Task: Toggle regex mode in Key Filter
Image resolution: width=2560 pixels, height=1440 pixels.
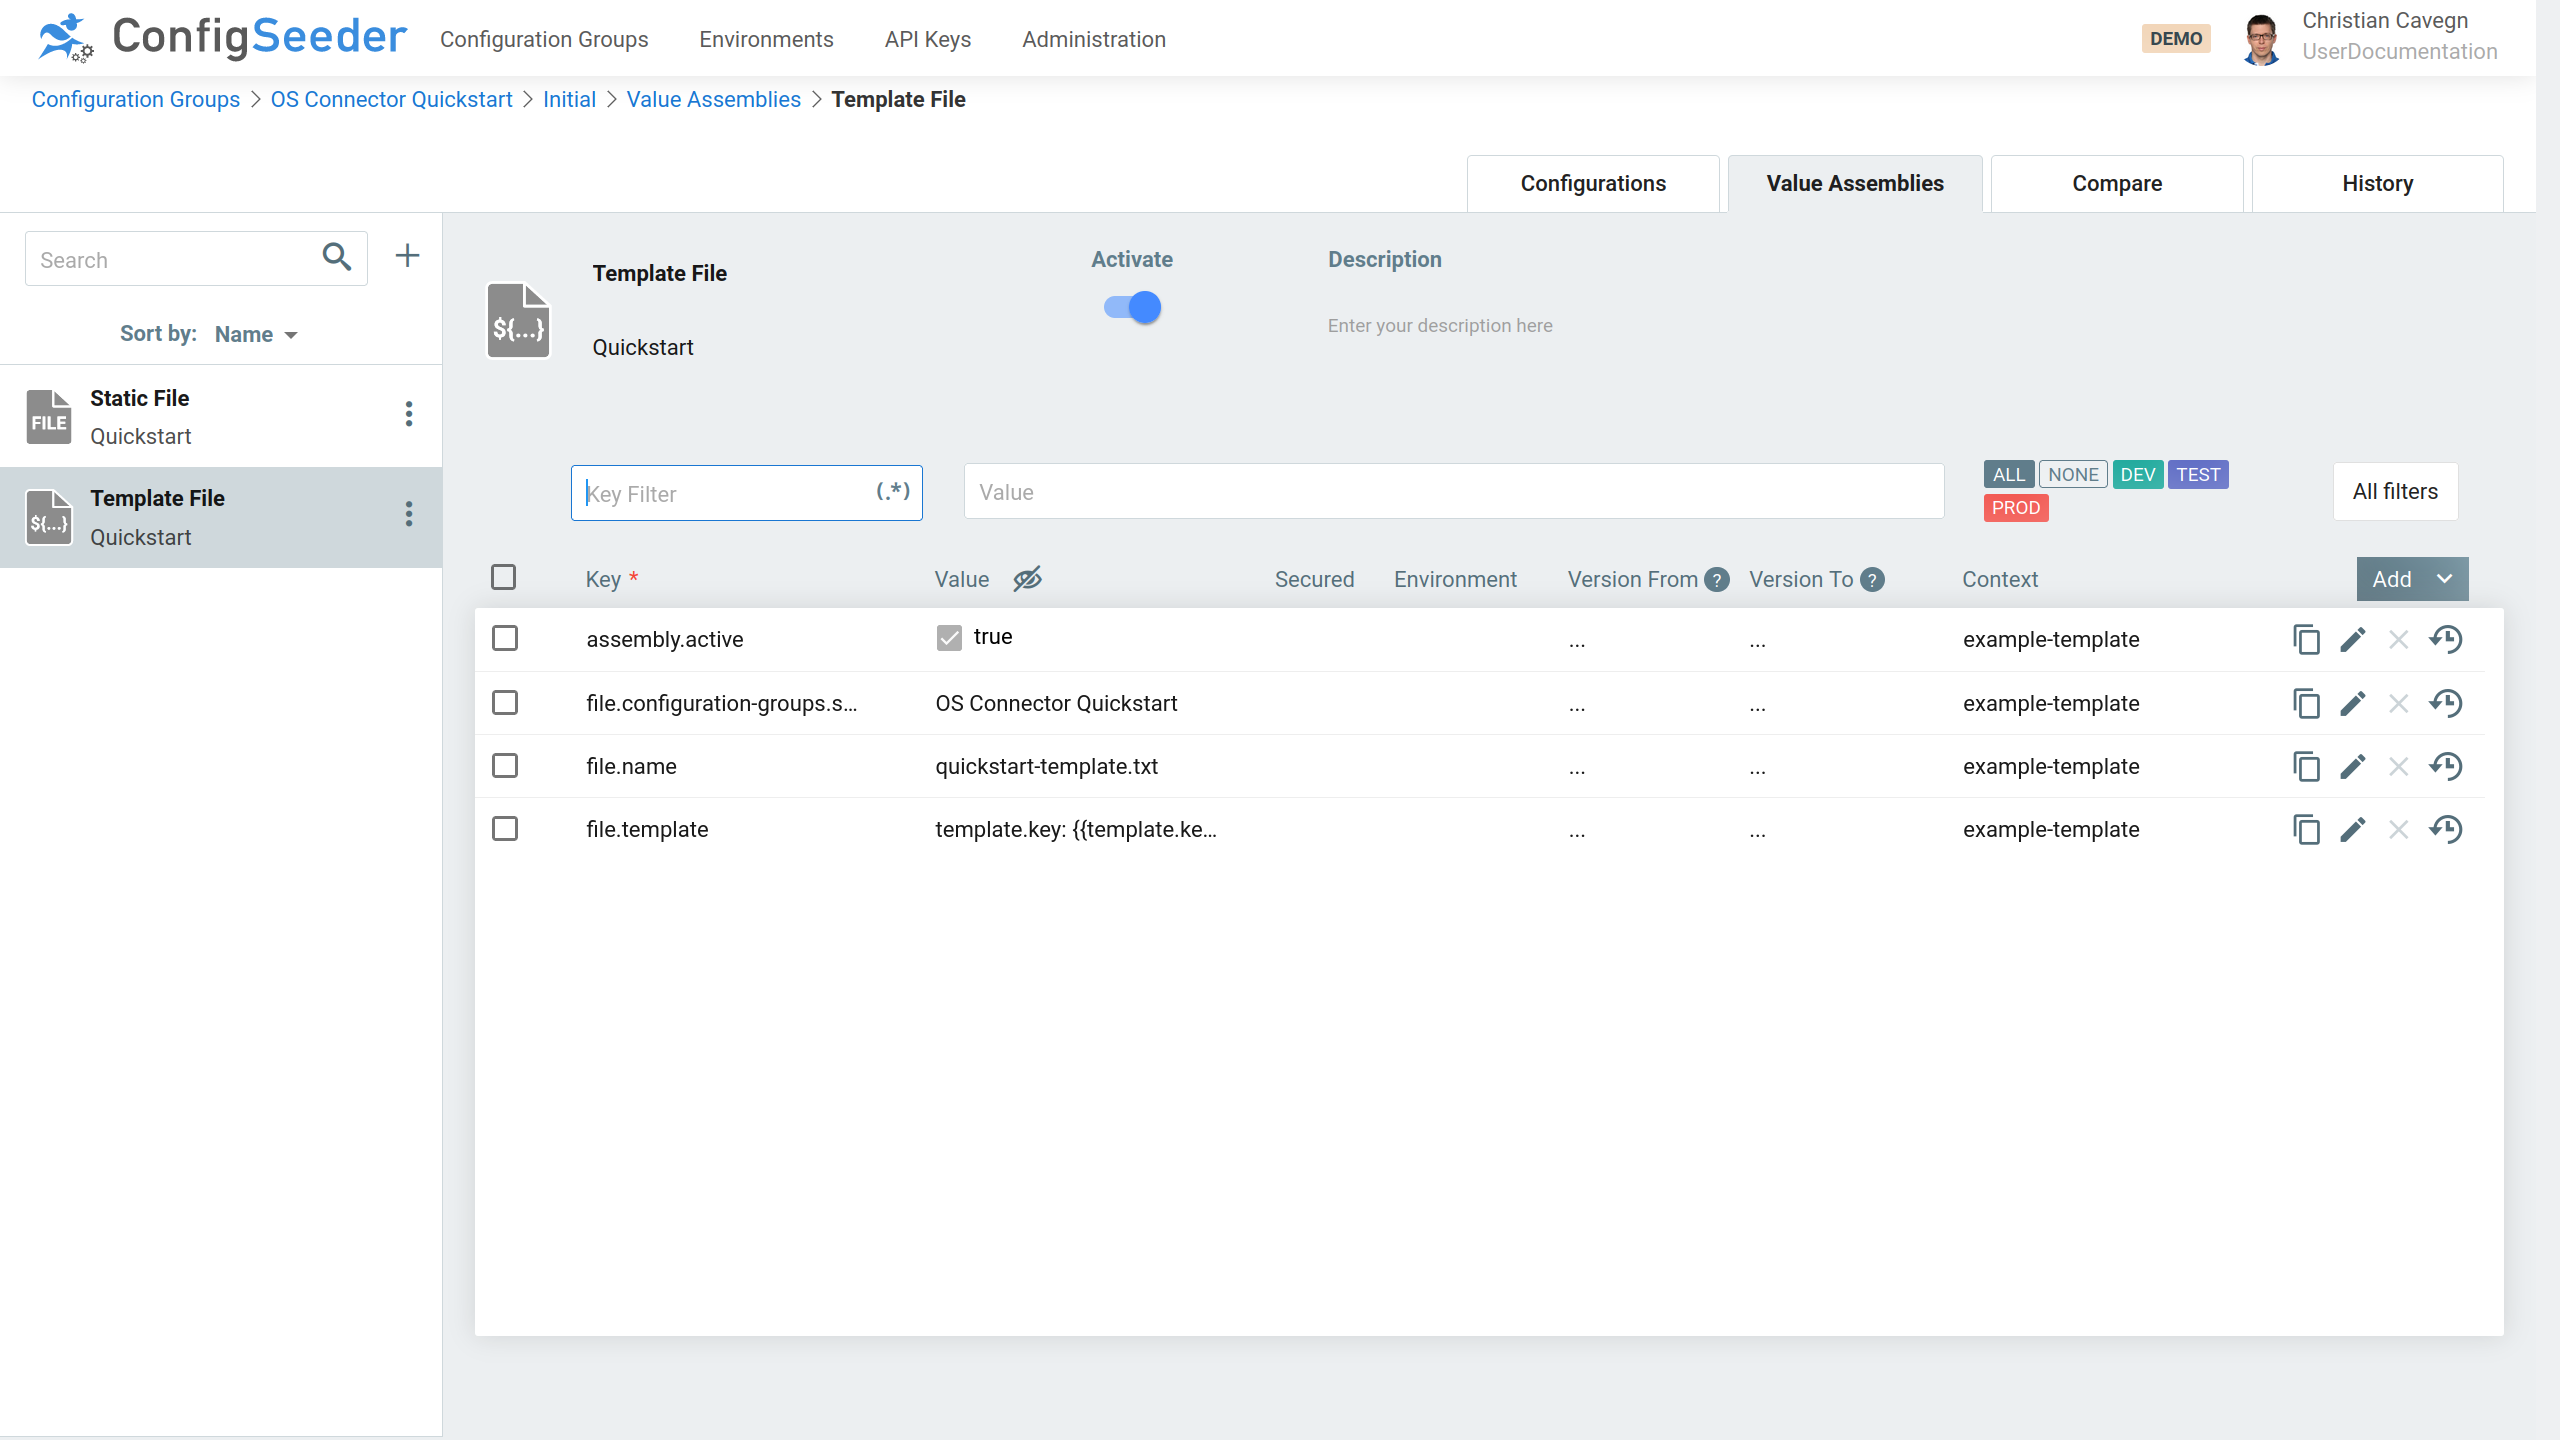Action: click(893, 491)
